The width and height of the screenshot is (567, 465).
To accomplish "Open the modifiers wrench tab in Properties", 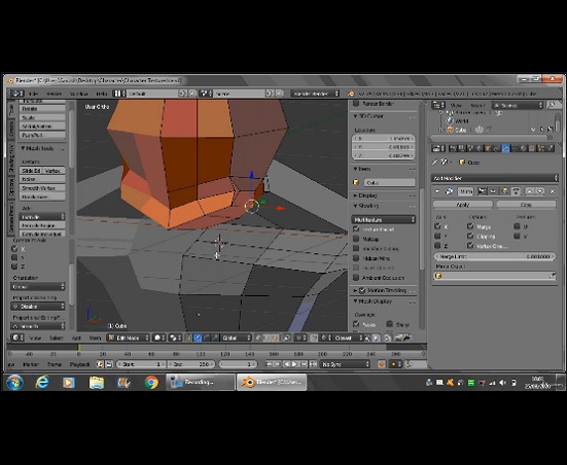I will tap(506, 148).
